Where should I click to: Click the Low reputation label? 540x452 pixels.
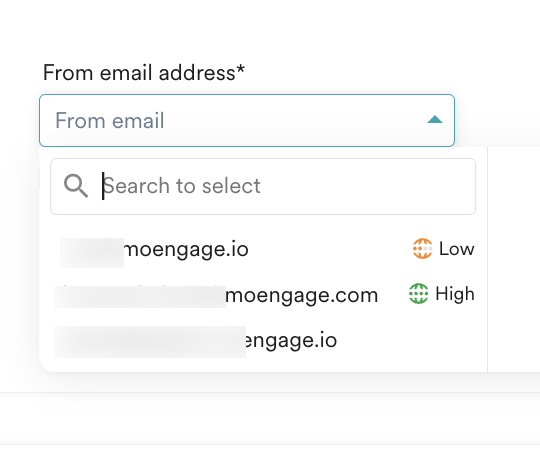(x=456, y=248)
